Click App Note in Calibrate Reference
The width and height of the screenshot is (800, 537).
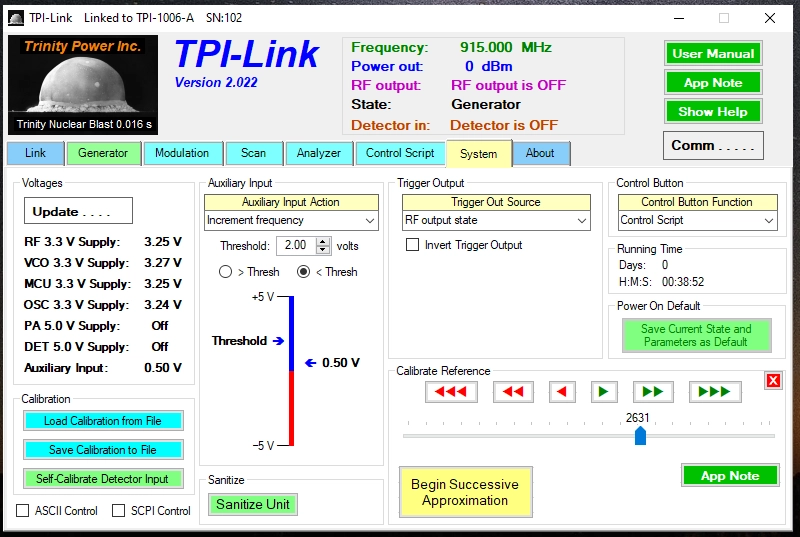pyautogui.click(x=730, y=476)
